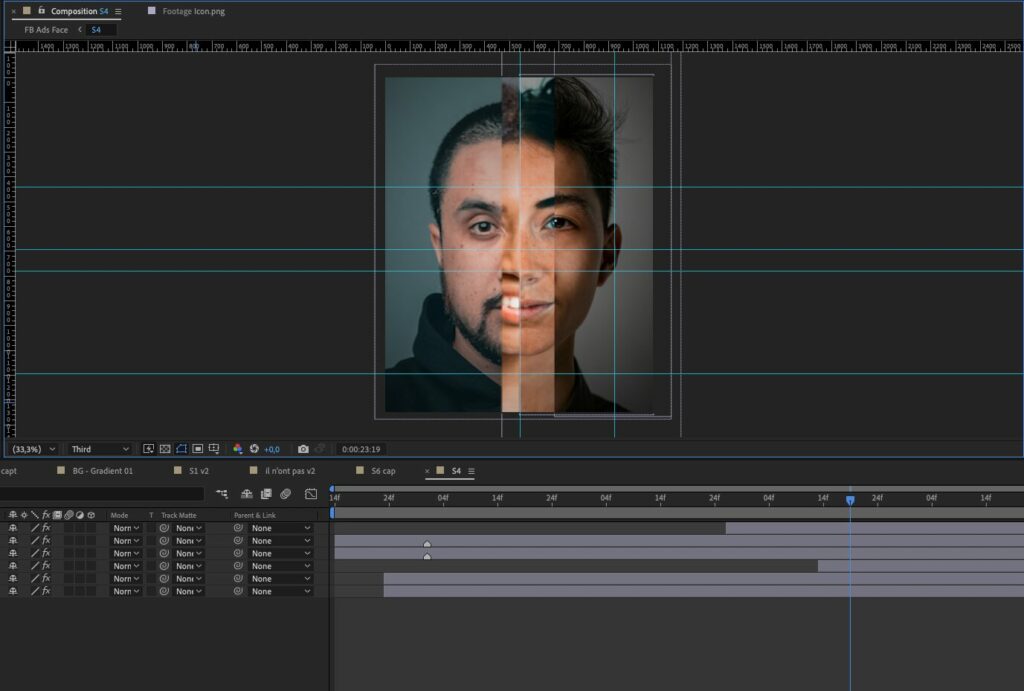The height and width of the screenshot is (691, 1024).
Task: Open the Footage Icon.png viewer tab
Action: [193, 11]
